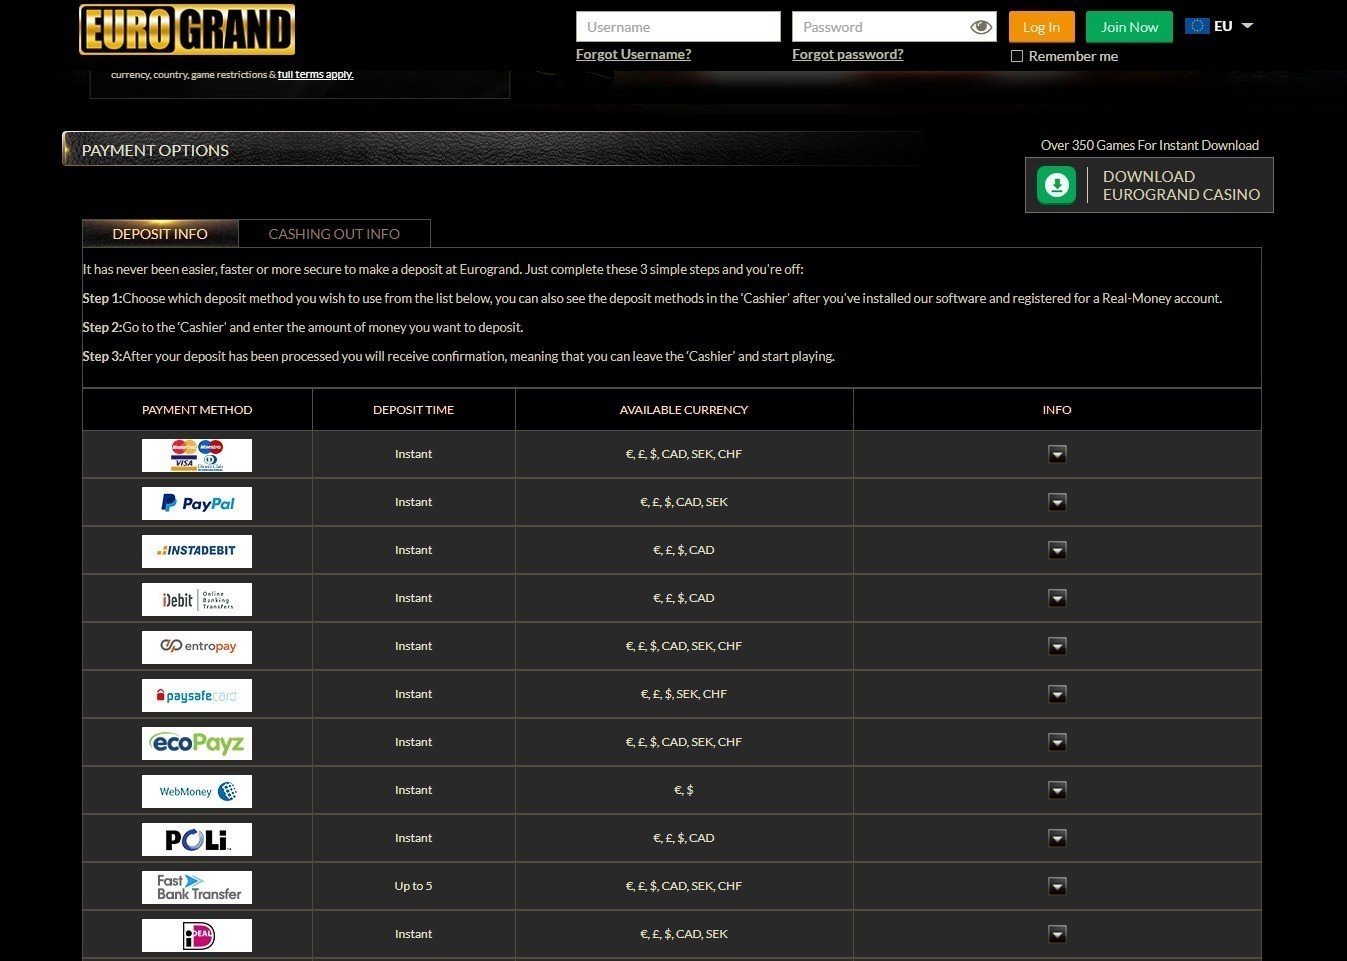Click the iDEAL payment method logo

coord(196,934)
